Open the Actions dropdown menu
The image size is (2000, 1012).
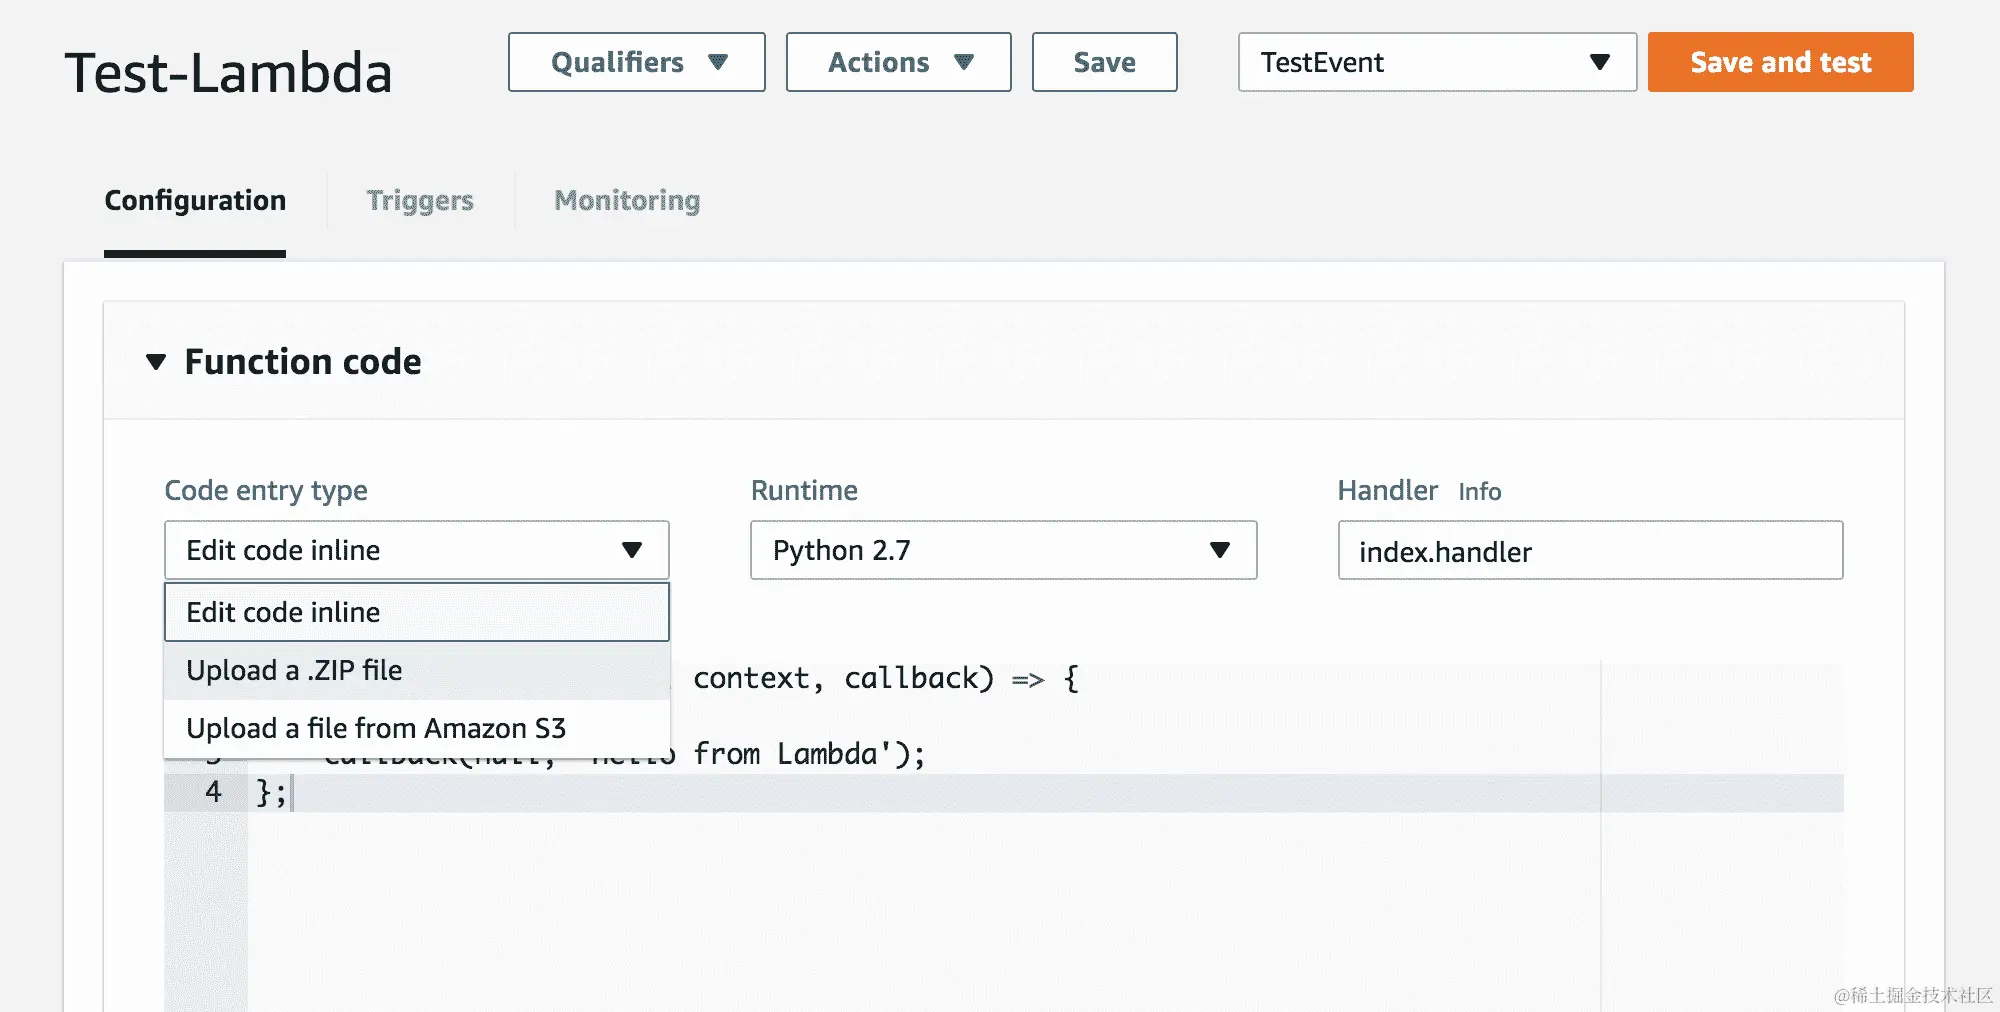pos(898,62)
